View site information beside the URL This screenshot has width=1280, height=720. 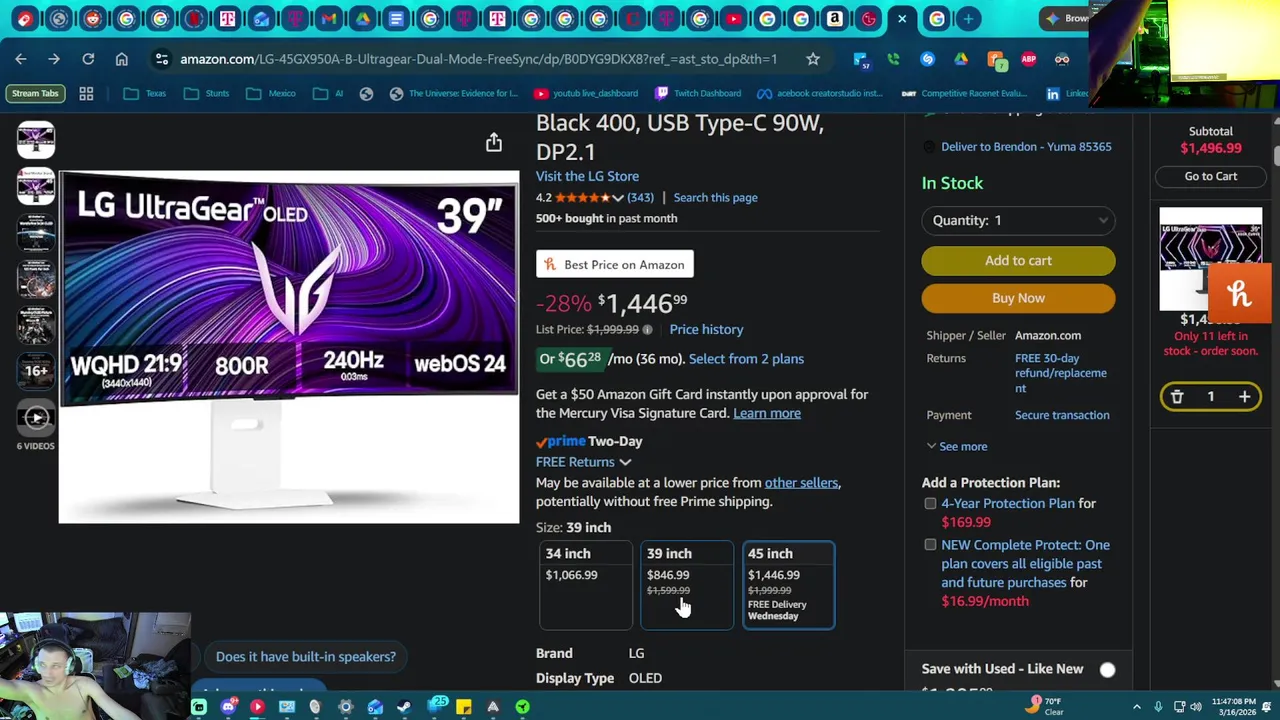tap(162, 59)
